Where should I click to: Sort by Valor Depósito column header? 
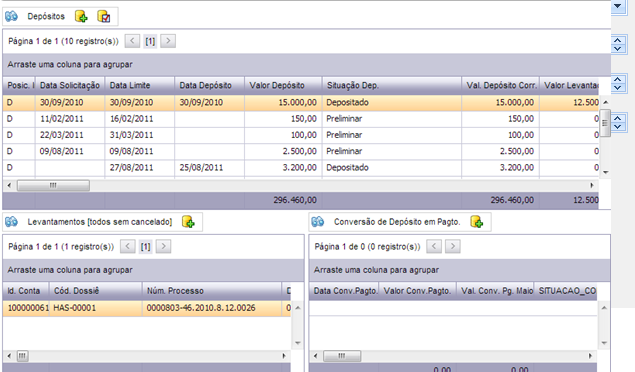(x=283, y=85)
